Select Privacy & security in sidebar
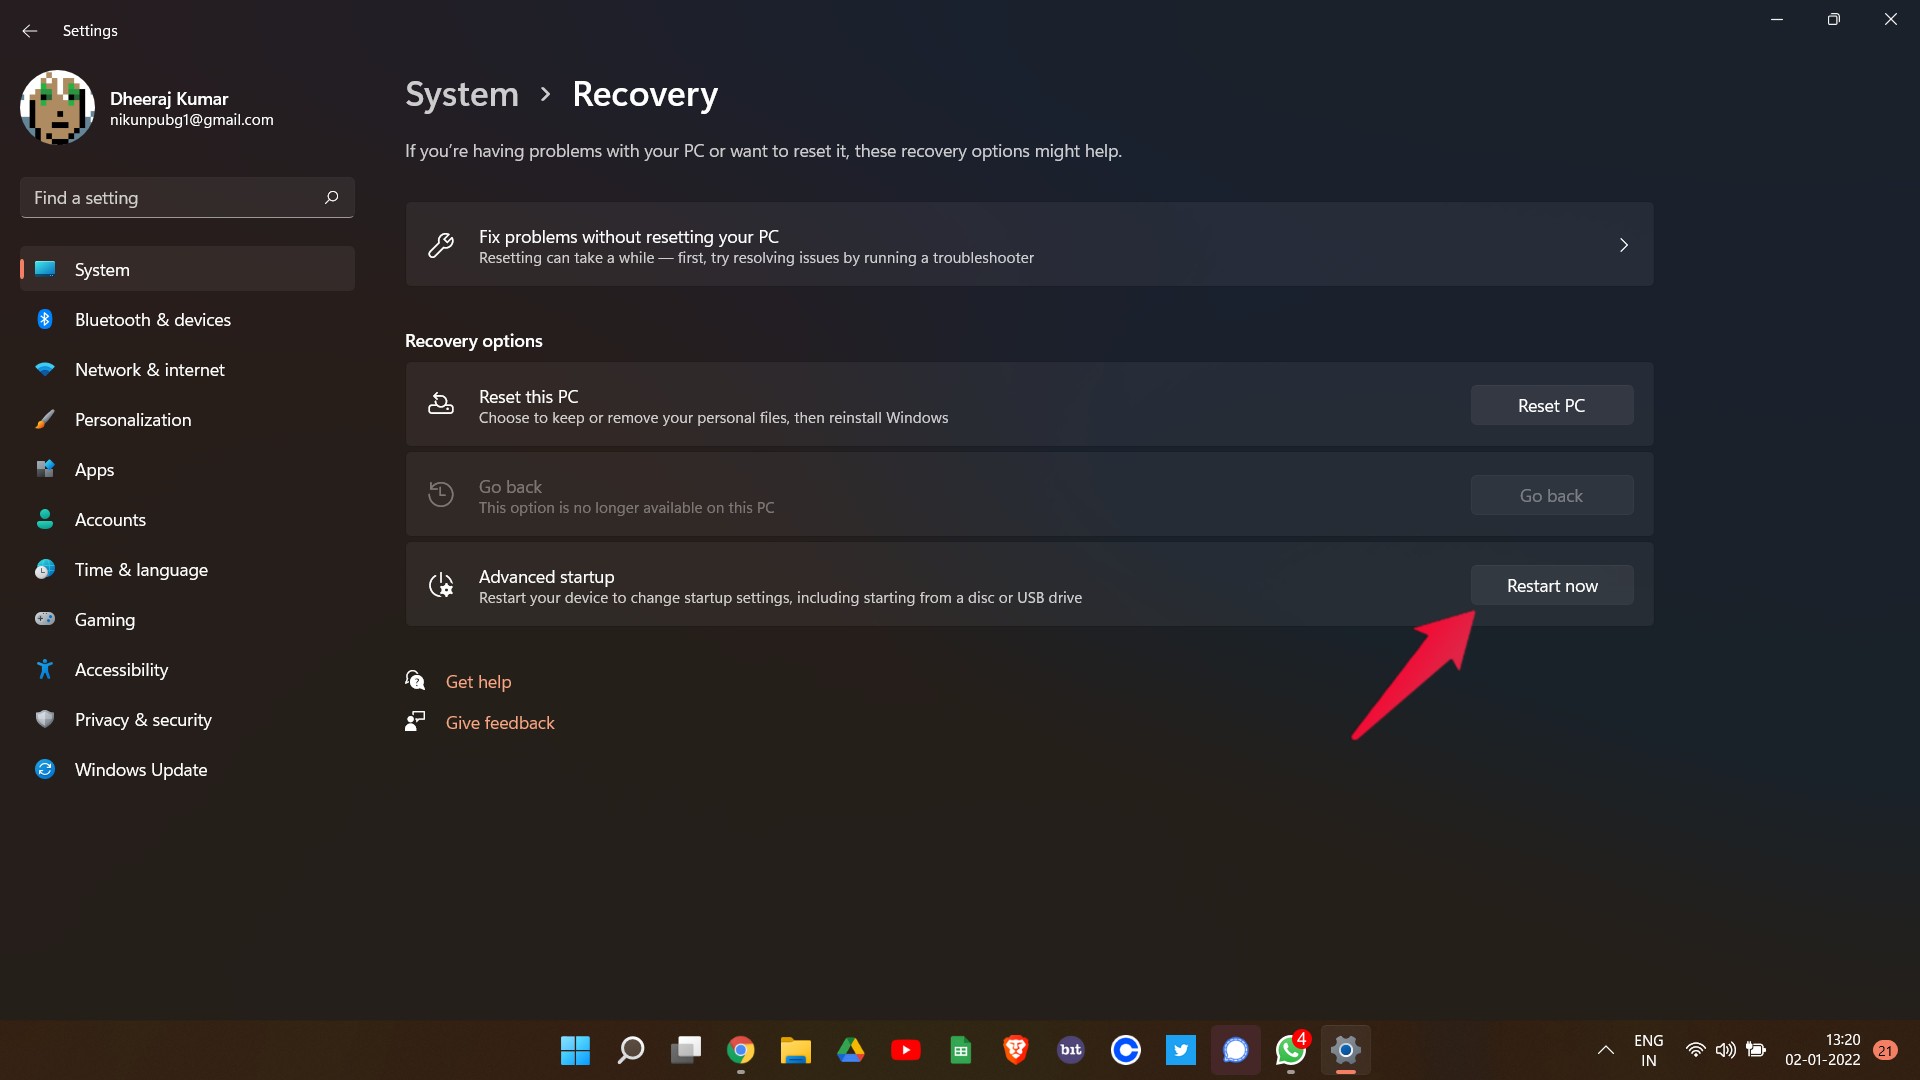The height and width of the screenshot is (1080, 1920). (x=142, y=720)
